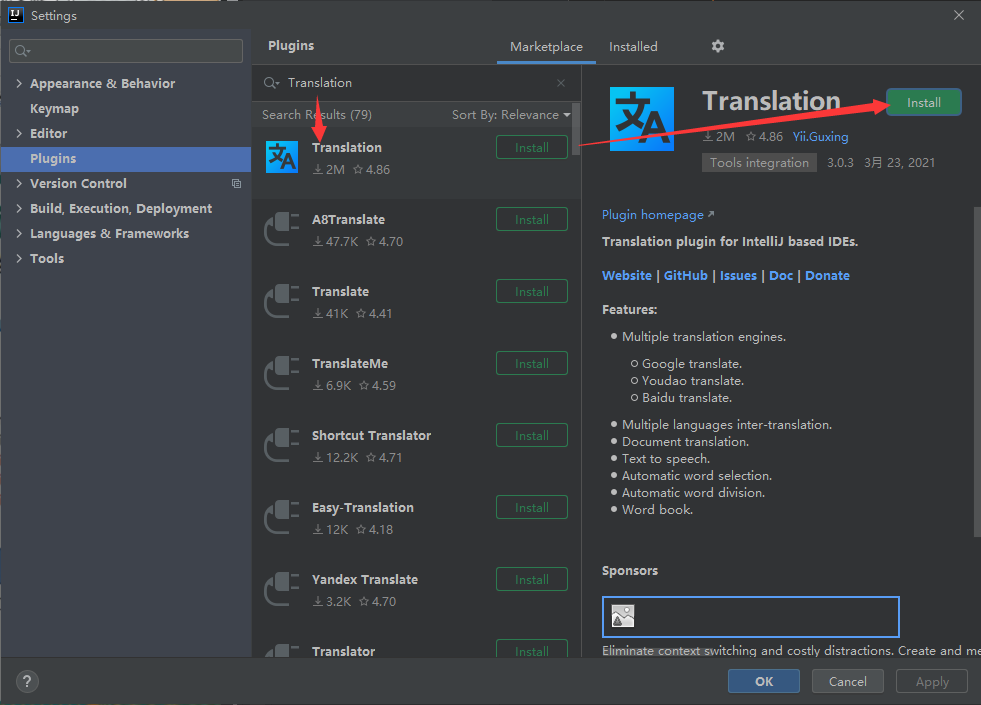Clear the plugin search field
The height and width of the screenshot is (705, 981).
(561, 83)
